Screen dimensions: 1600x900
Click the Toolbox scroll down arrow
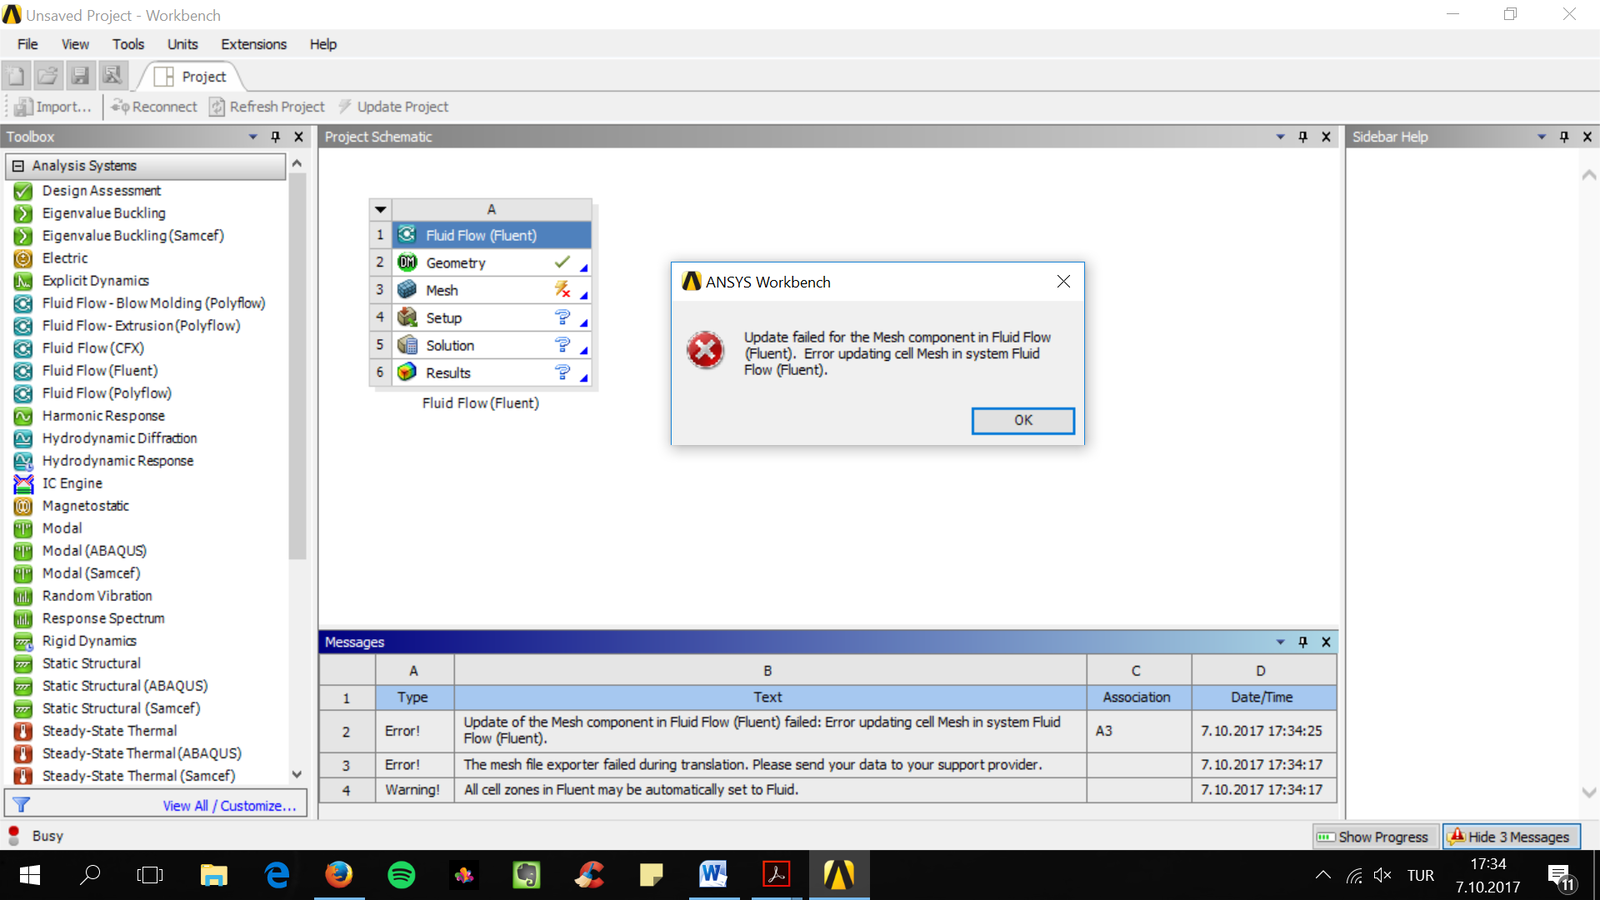pos(297,775)
